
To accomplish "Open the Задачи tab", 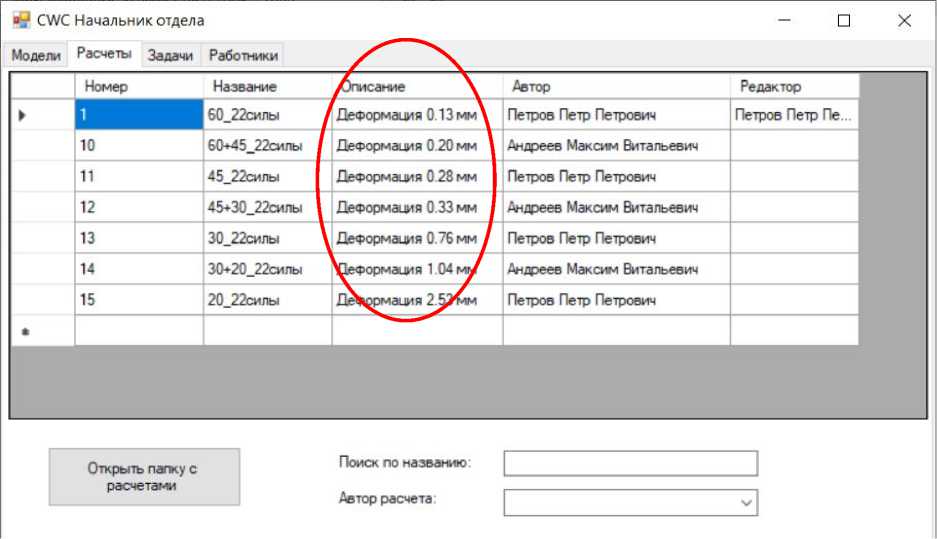I will (170, 56).
